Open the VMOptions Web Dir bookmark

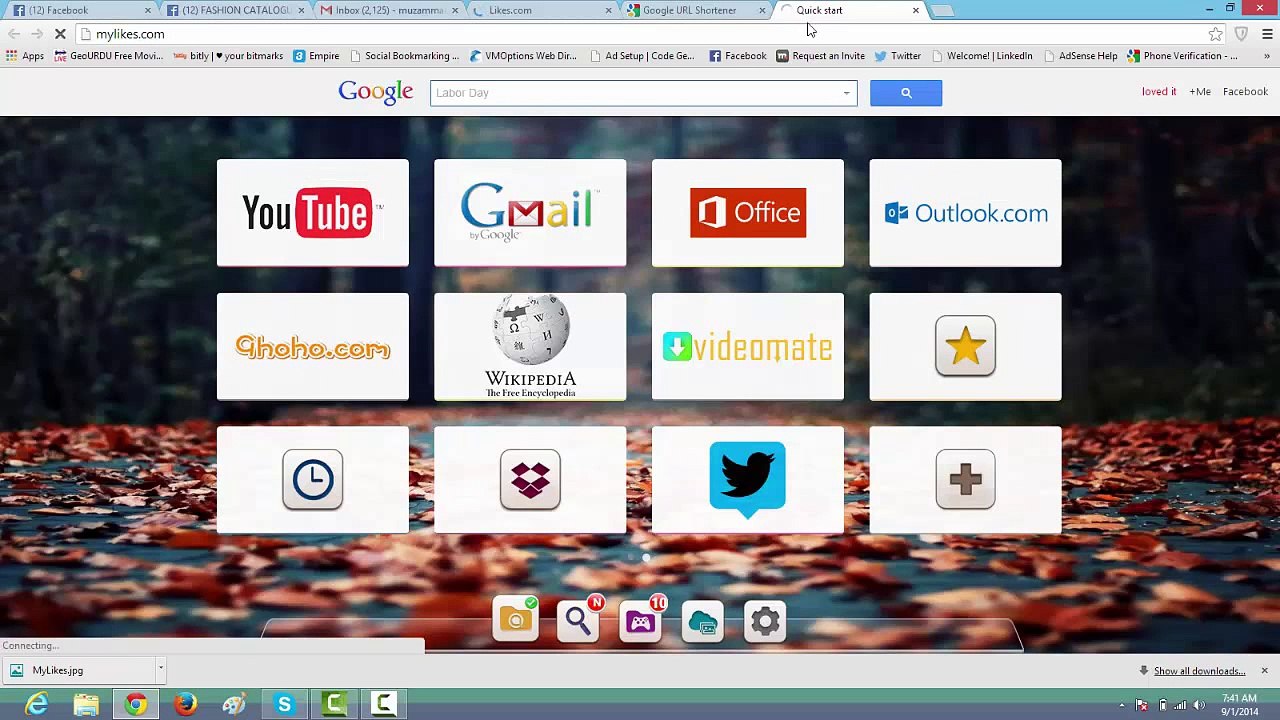pos(523,56)
